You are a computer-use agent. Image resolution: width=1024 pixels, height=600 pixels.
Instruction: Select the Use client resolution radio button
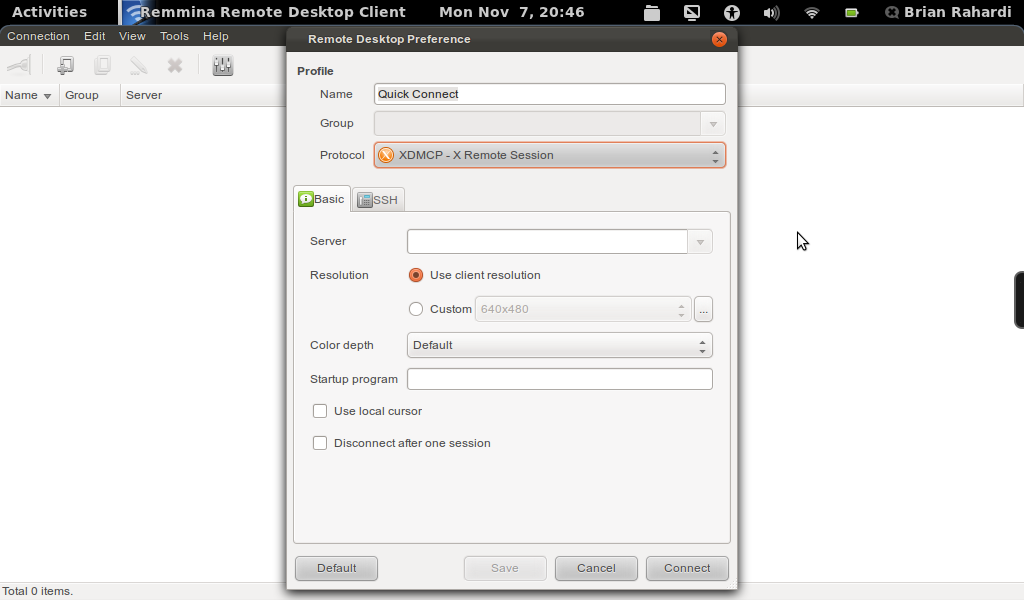pos(416,276)
